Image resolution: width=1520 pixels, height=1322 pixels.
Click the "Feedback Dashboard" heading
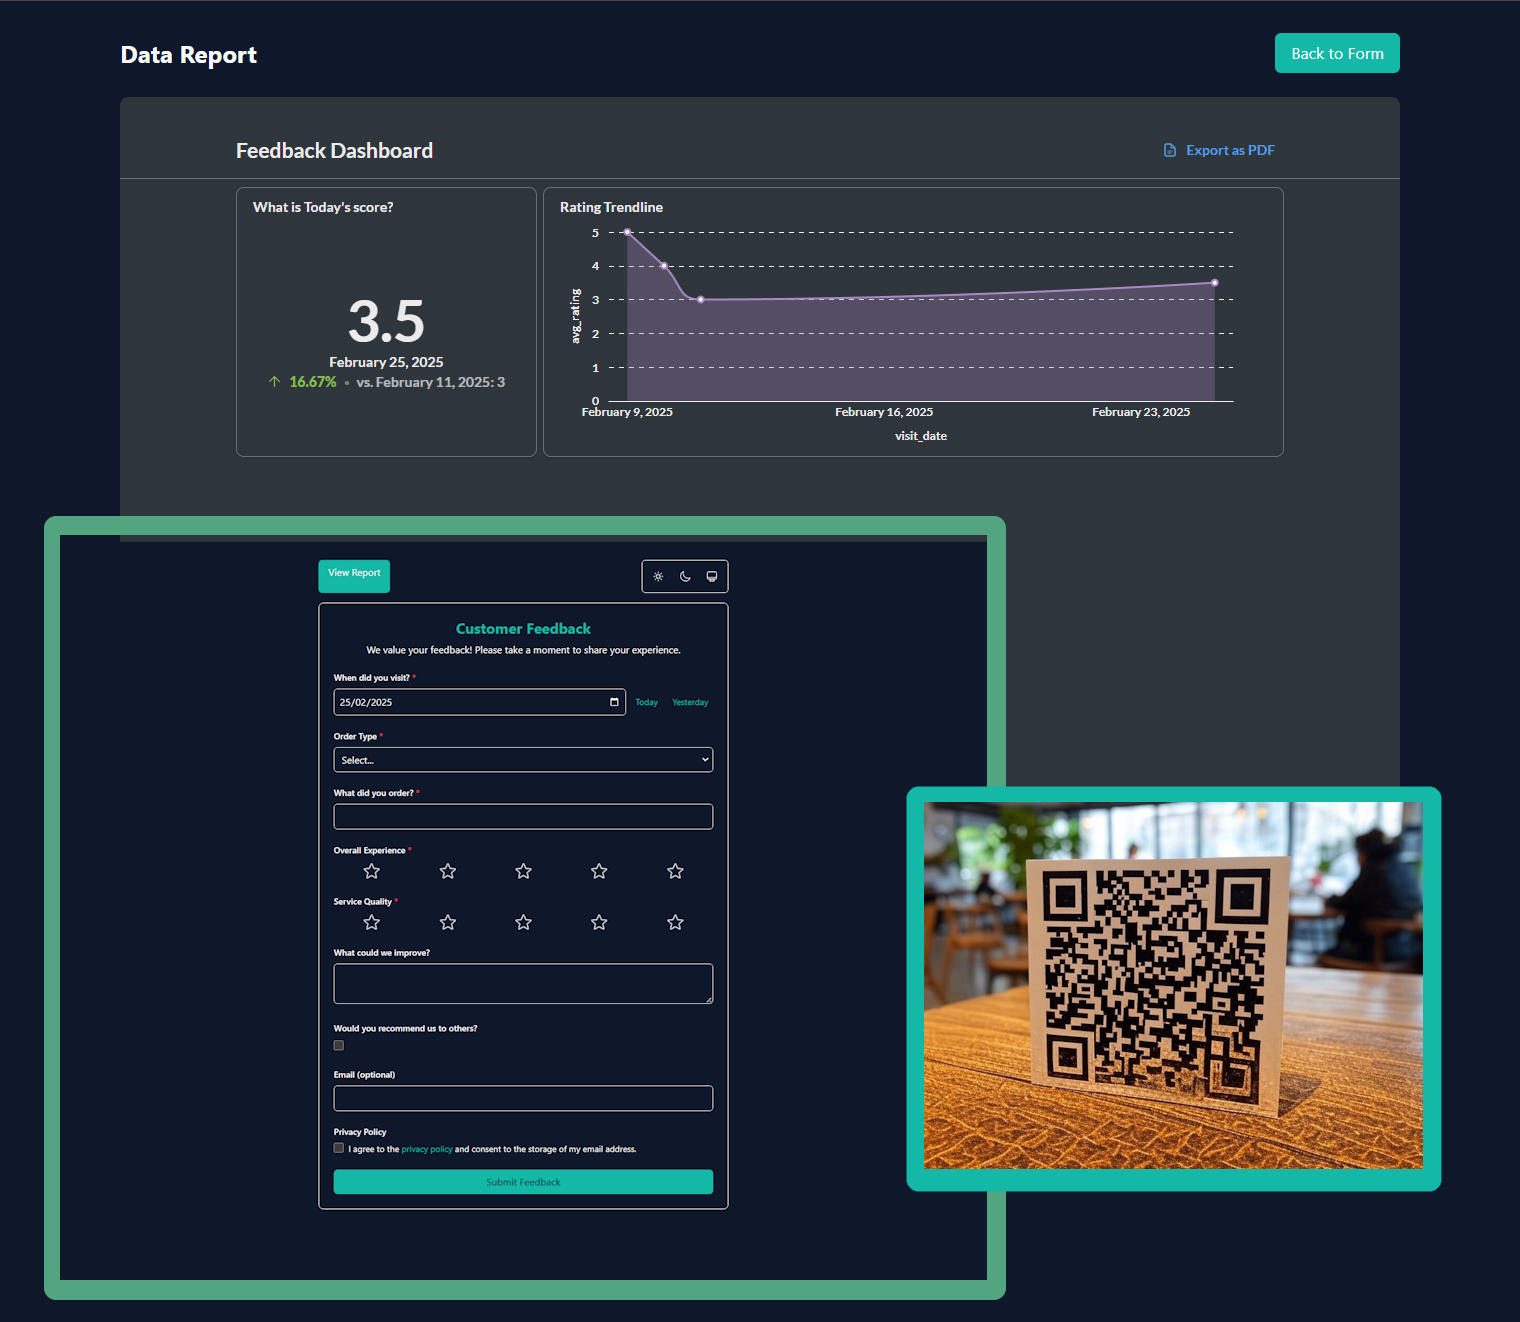pos(334,151)
